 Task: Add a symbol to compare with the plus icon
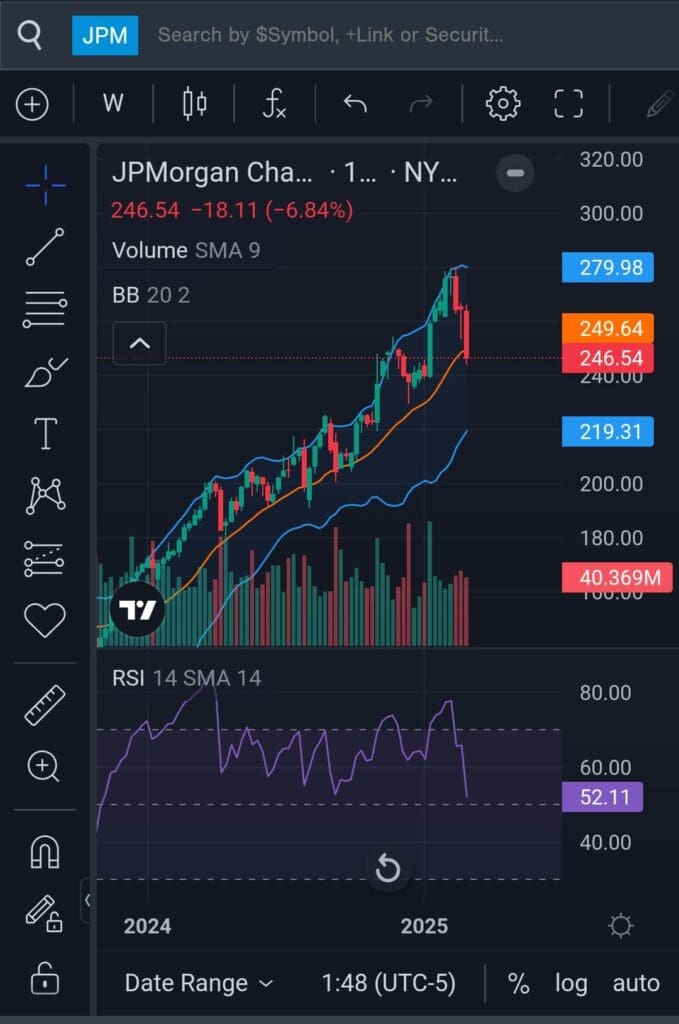point(32,104)
